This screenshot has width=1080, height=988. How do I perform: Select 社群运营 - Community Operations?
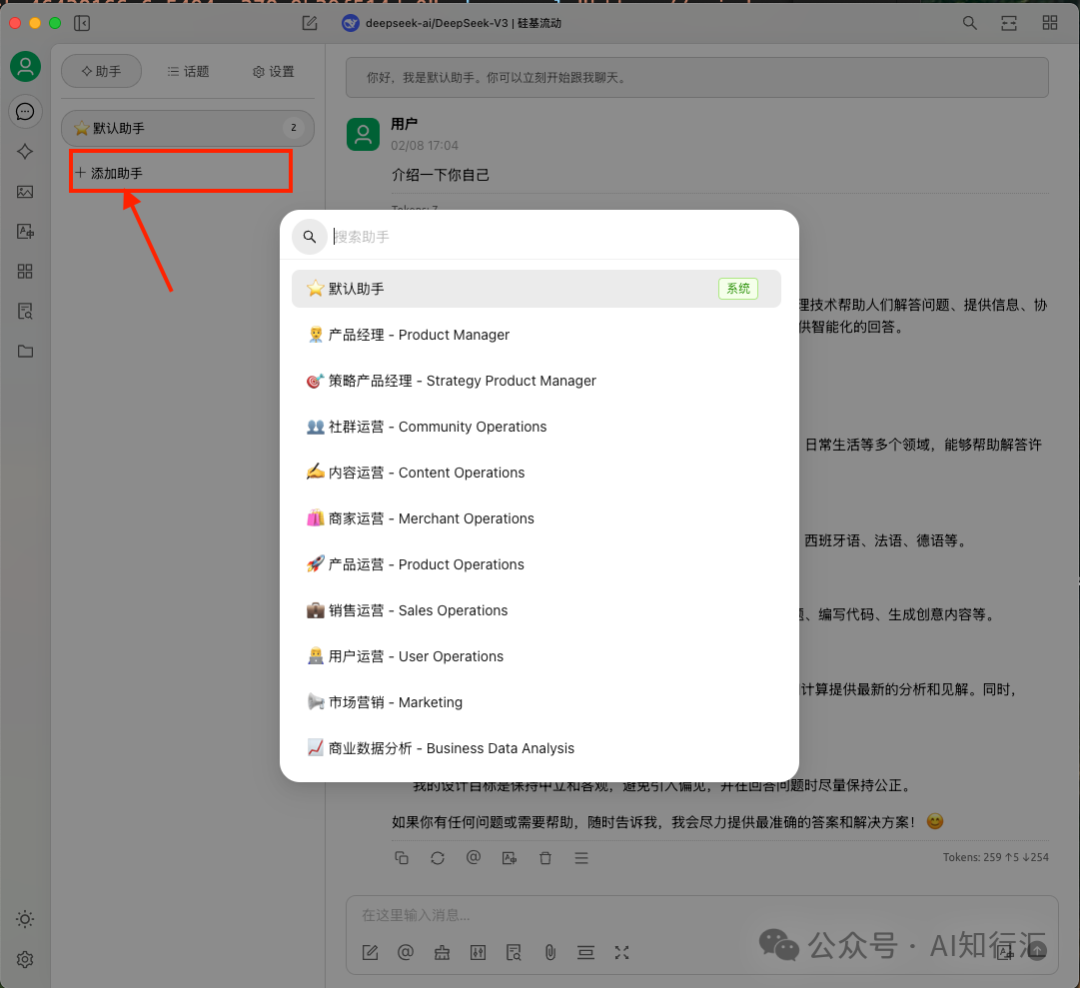537,426
